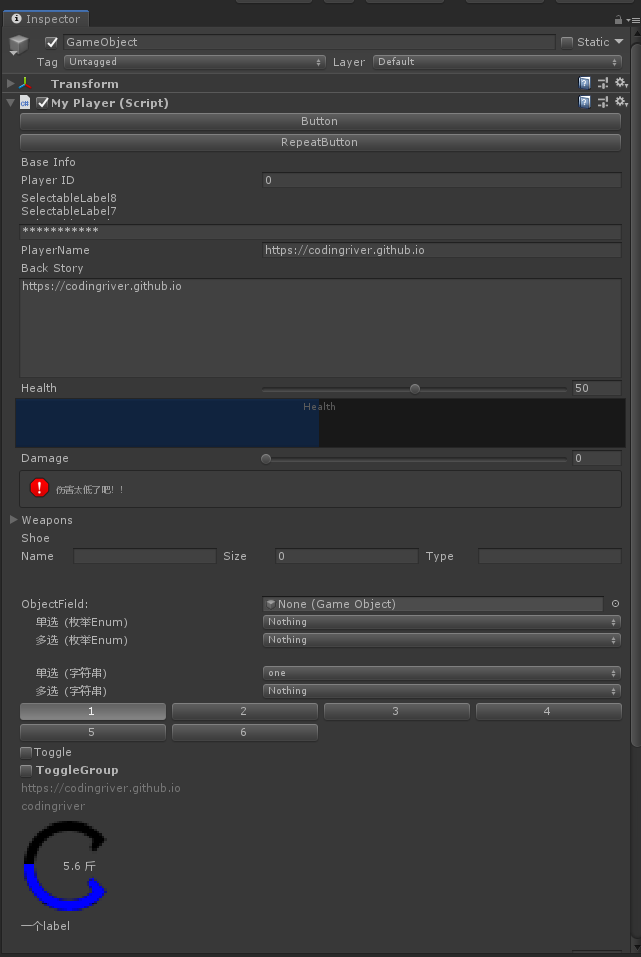Click the circular progress gauge showing 5.6

(x=65, y=865)
